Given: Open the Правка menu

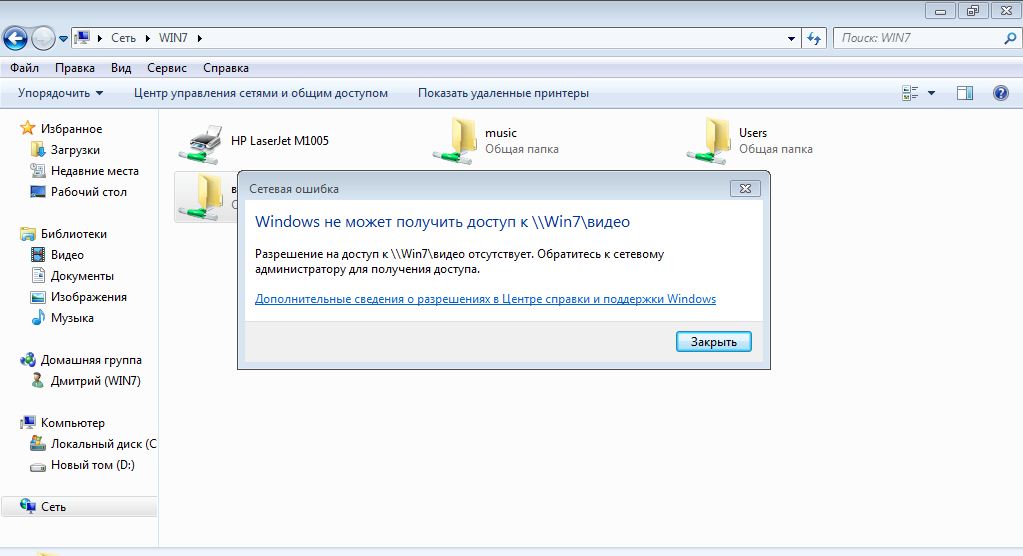Looking at the screenshot, I should pyautogui.click(x=74, y=68).
